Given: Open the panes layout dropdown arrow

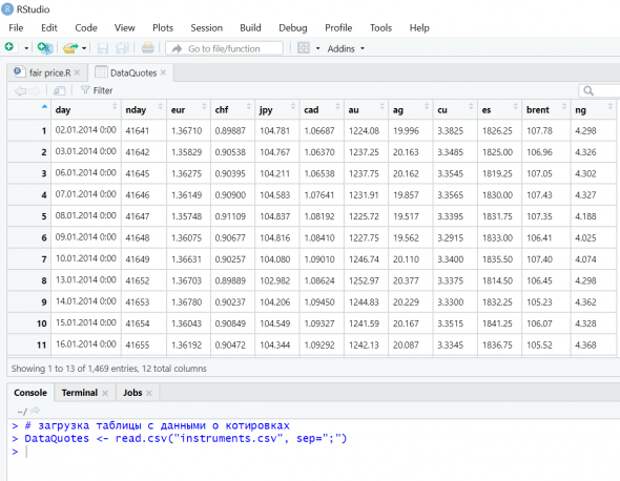Looking at the screenshot, I should (318, 49).
